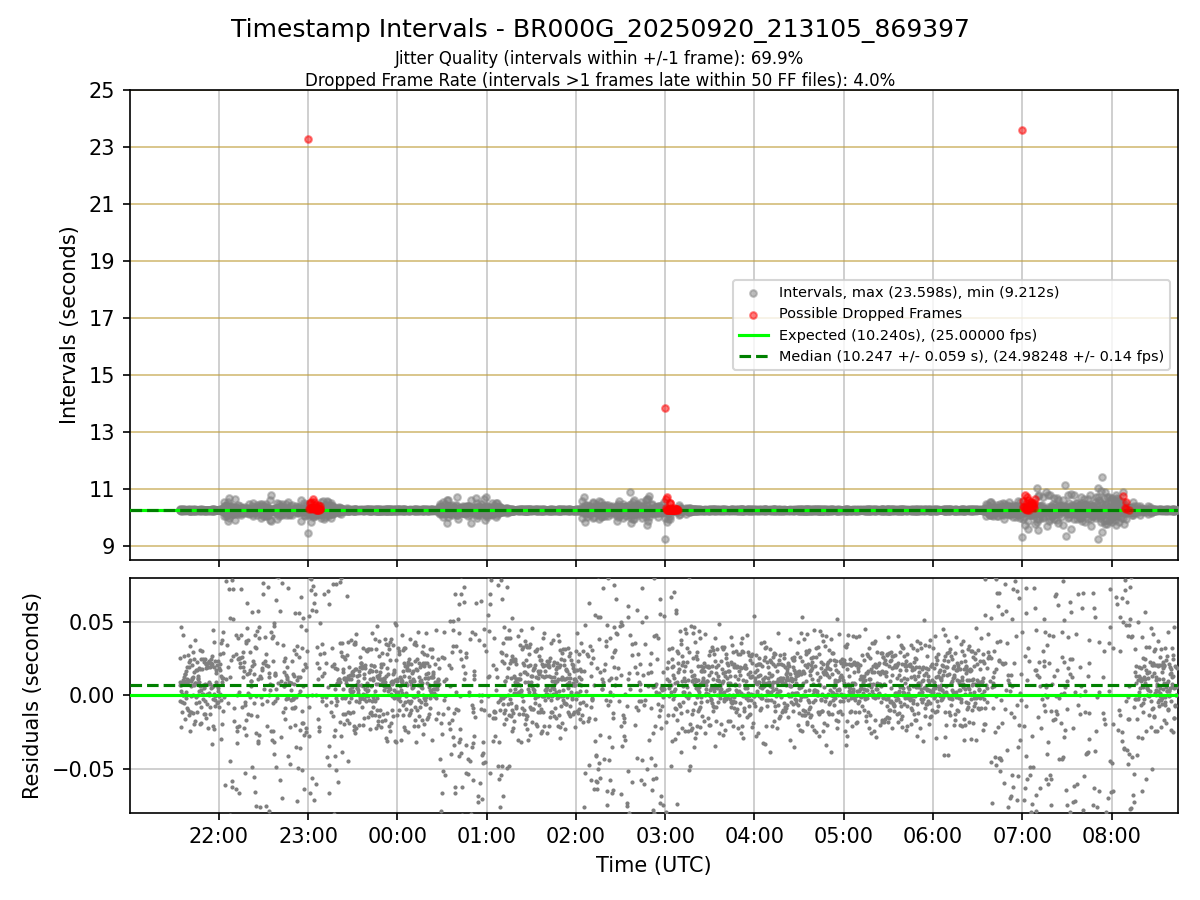
Task: Click the 06:00 x-axis tick label
Action: (933, 836)
